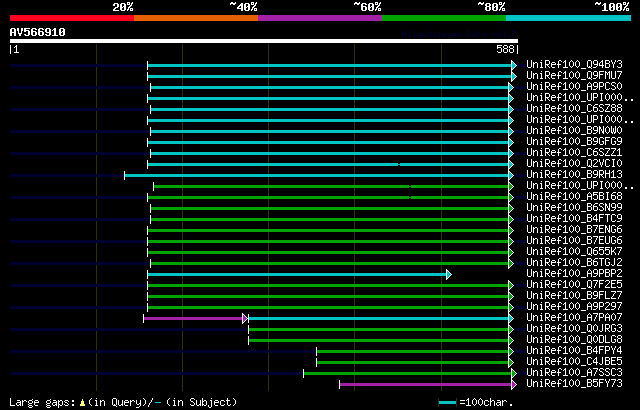Click the UniRef100_B7EUG6 label
Screen dimensions: 640x410
click(574, 241)
